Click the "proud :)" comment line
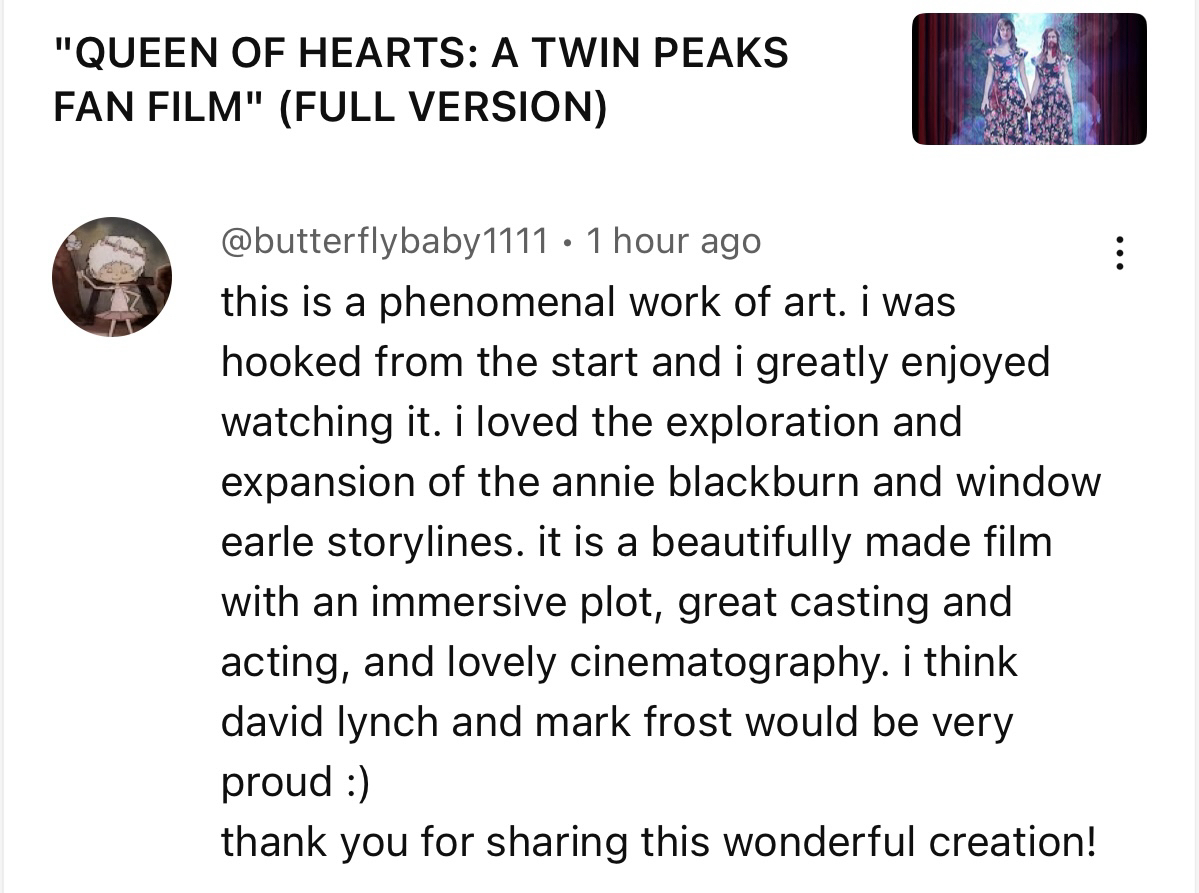Viewport: 1199px width, 893px height. [x=295, y=782]
